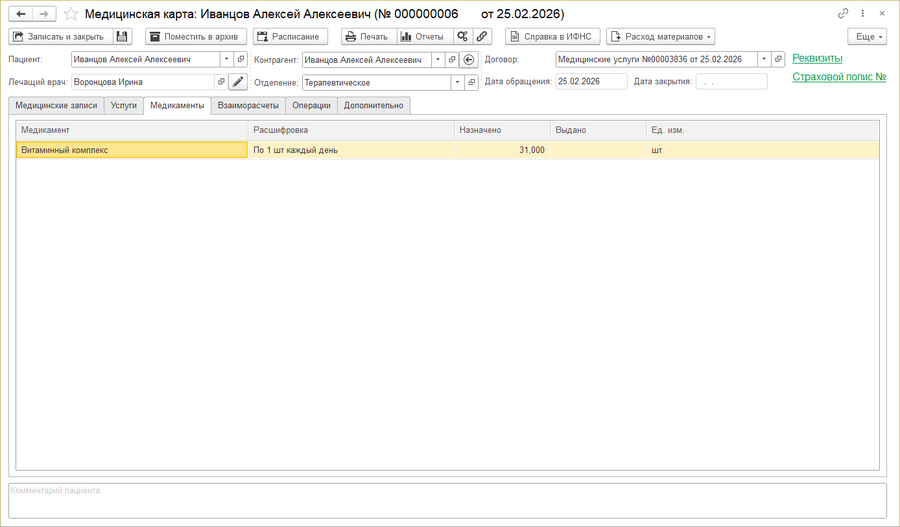The width and height of the screenshot is (900, 527).
Task: Select the 31,000 Назначено cell
Action: tap(502, 150)
